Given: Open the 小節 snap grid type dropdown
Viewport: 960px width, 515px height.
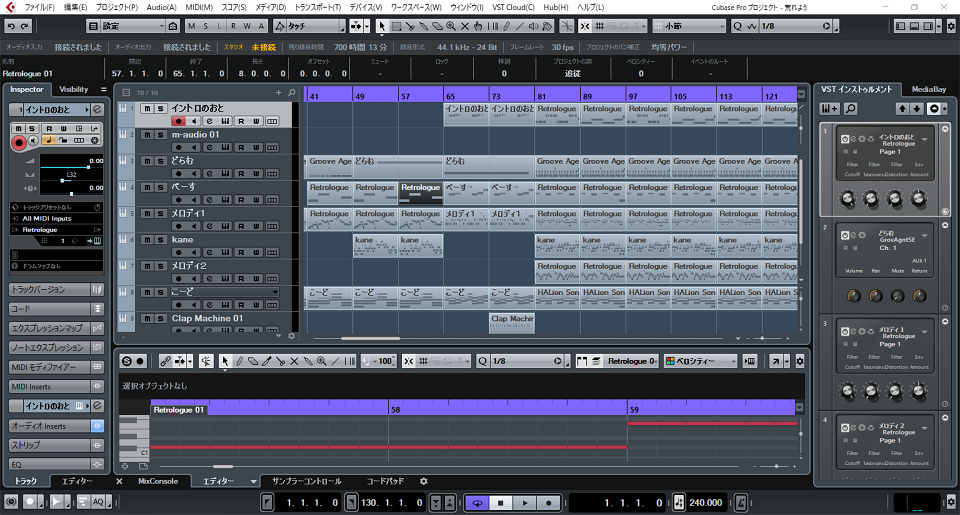Looking at the screenshot, I should (x=689, y=26).
